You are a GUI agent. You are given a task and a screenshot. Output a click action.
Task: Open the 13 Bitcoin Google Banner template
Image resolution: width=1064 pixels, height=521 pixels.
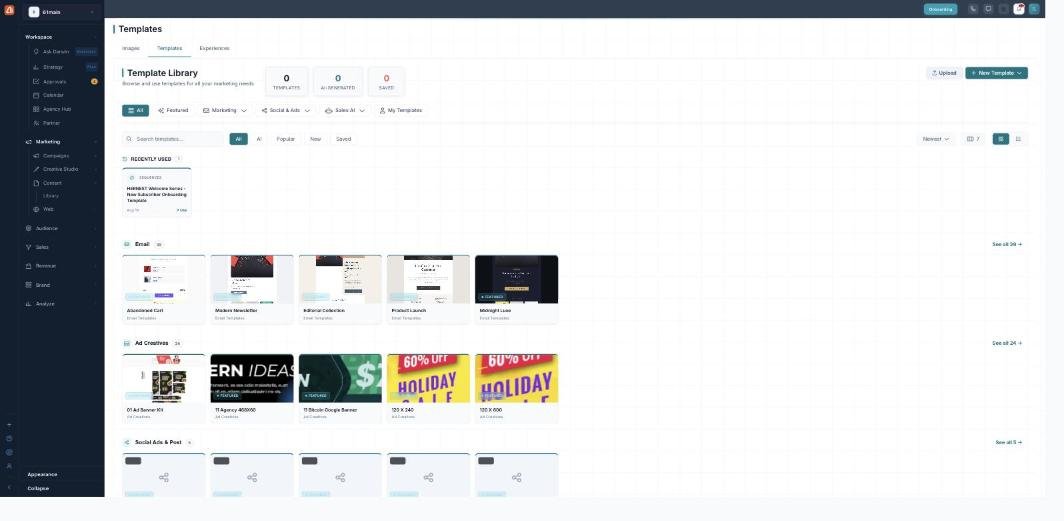point(340,389)
